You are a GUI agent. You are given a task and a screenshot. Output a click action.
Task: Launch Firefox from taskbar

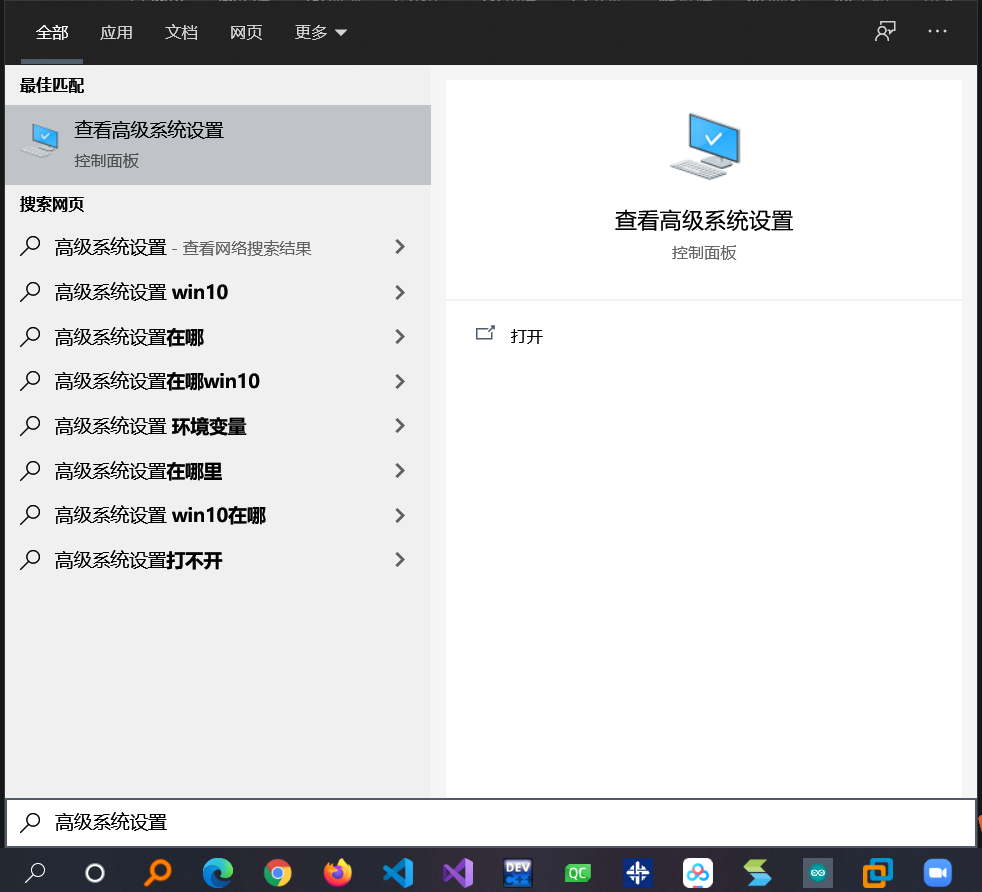pos(338,873)
